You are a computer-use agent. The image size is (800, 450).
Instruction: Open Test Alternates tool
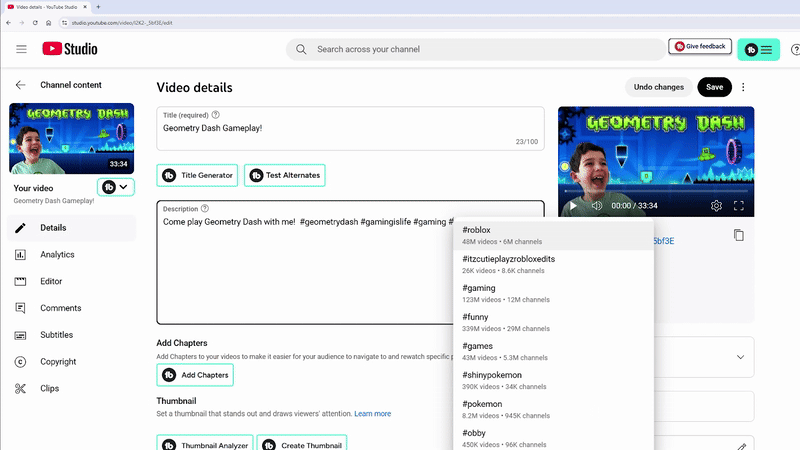pyautogui.click(x=285, y=175)
